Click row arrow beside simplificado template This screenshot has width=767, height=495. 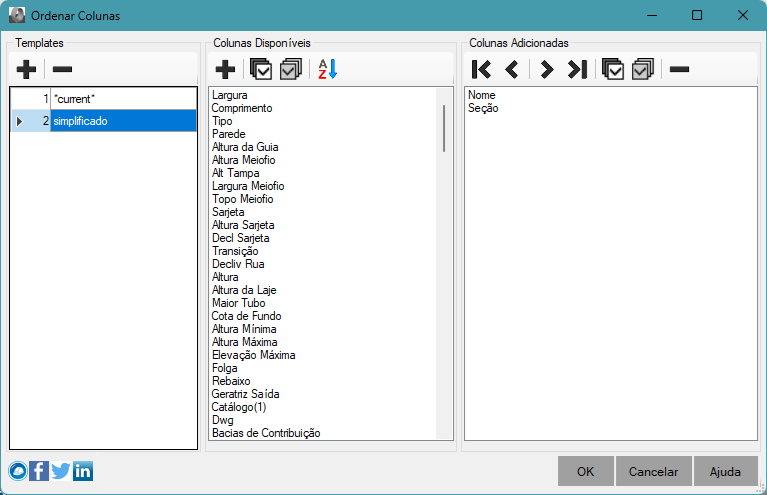(19, 121)
